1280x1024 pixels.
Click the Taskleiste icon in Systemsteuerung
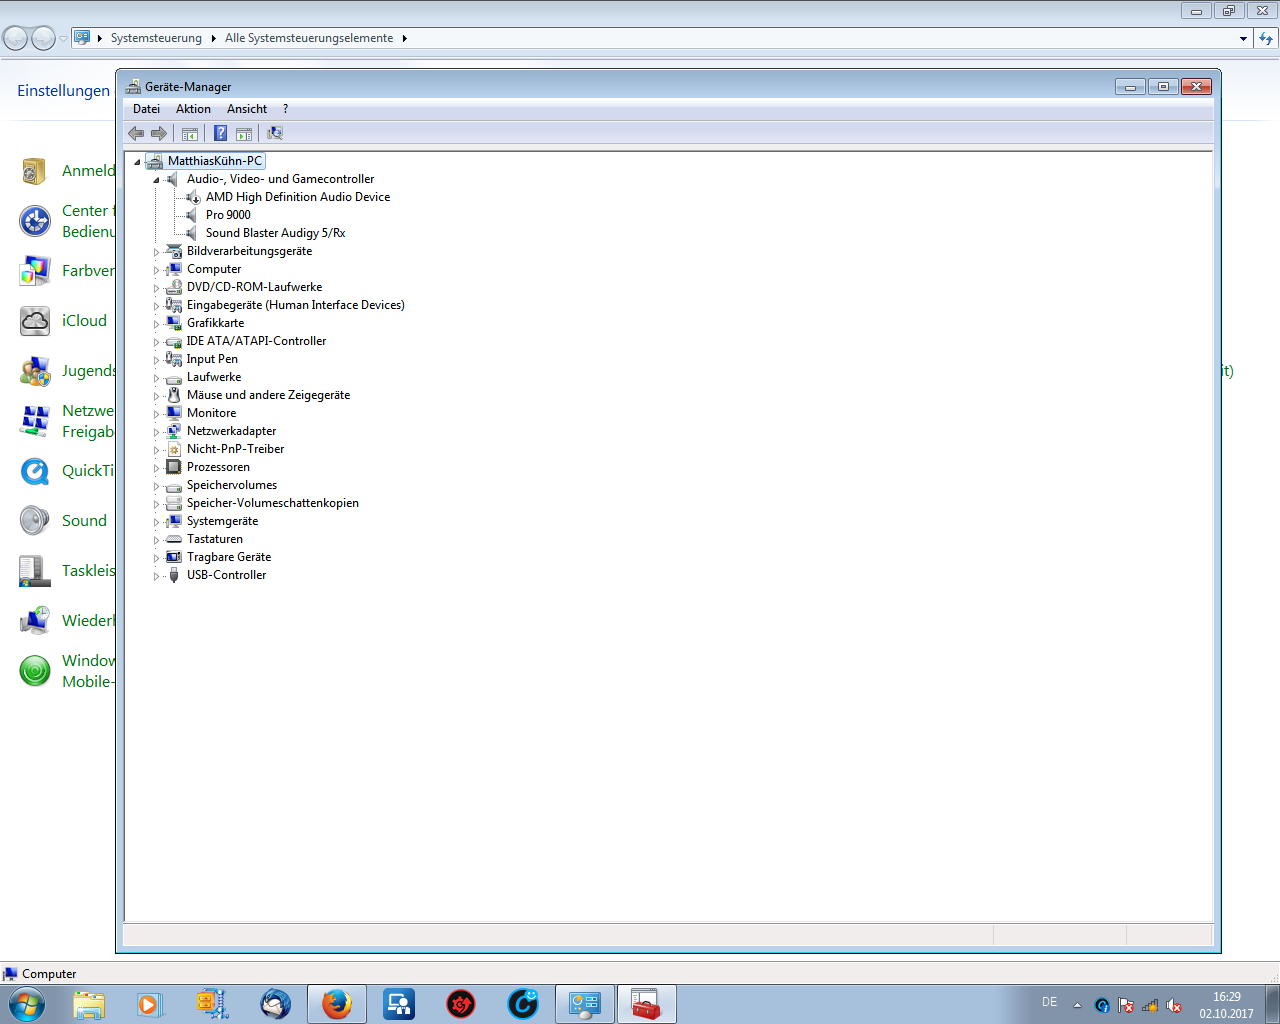(35, 571)
